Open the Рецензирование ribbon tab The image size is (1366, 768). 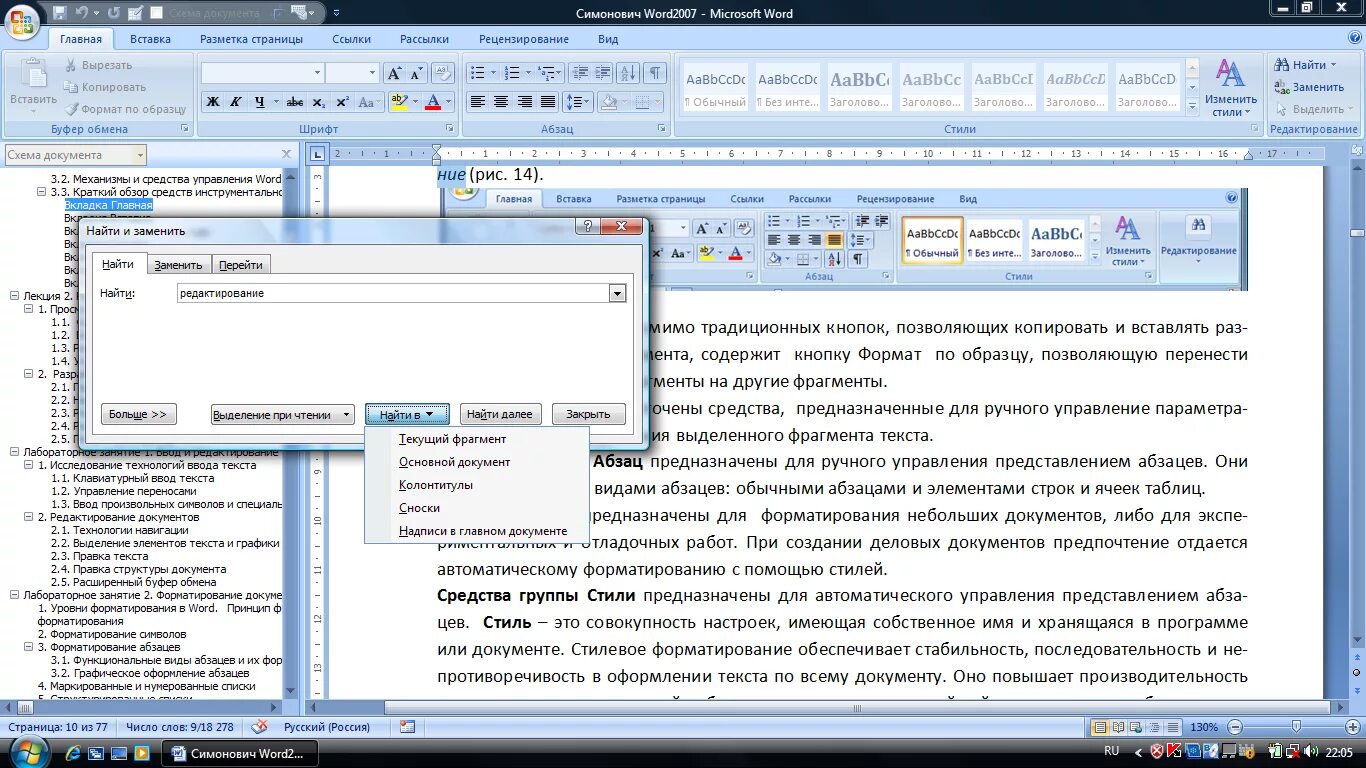(x=524, y=39)
